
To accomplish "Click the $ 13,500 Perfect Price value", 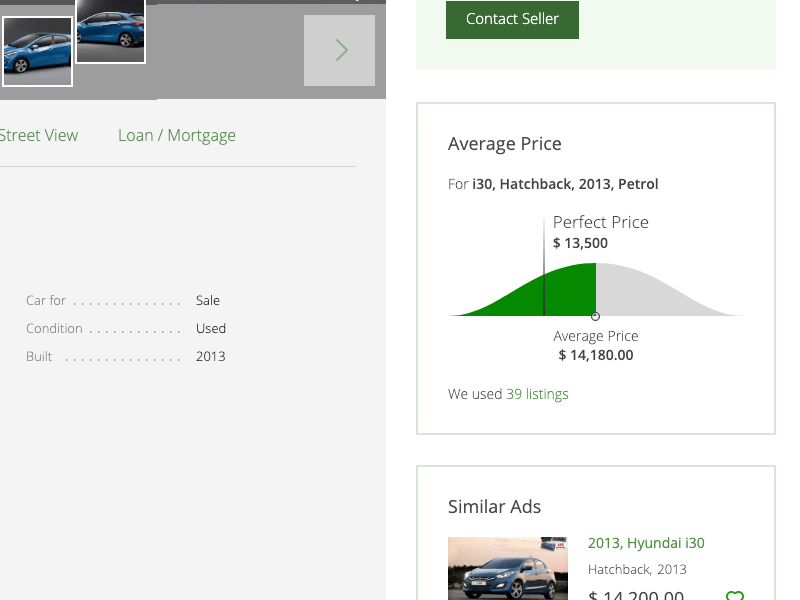I will (x=580, y=243).
